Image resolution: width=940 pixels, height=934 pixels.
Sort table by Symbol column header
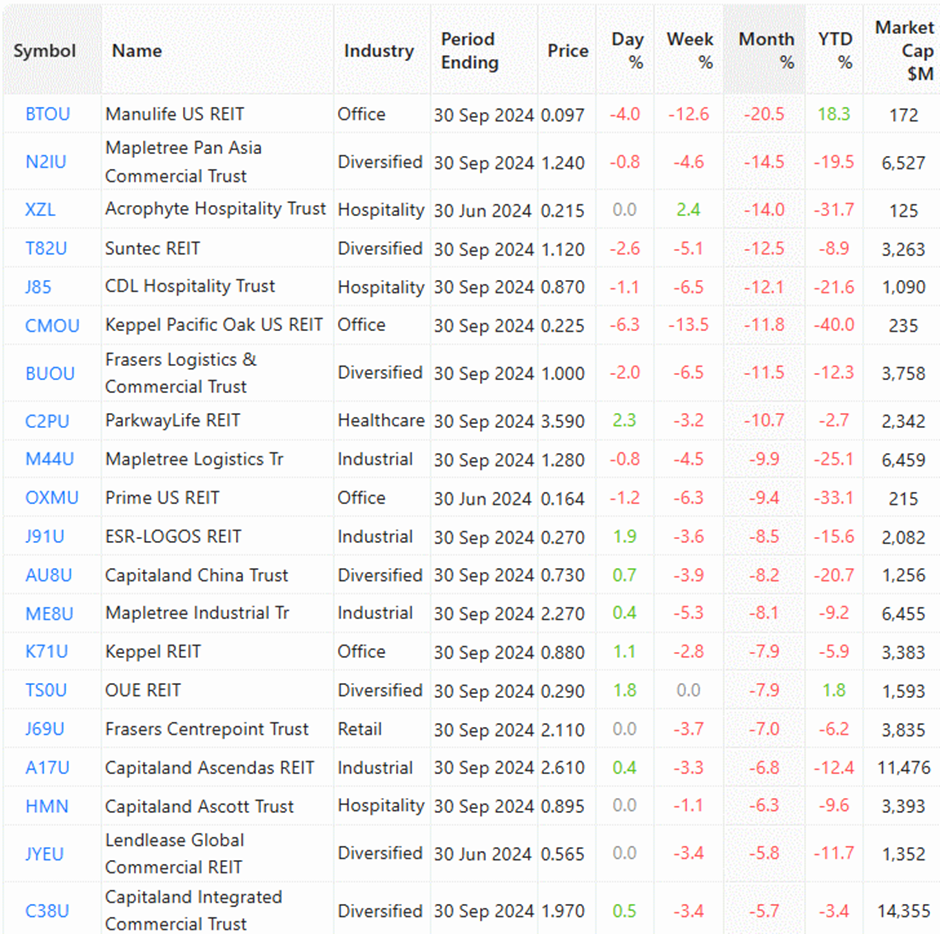[45, 51]
